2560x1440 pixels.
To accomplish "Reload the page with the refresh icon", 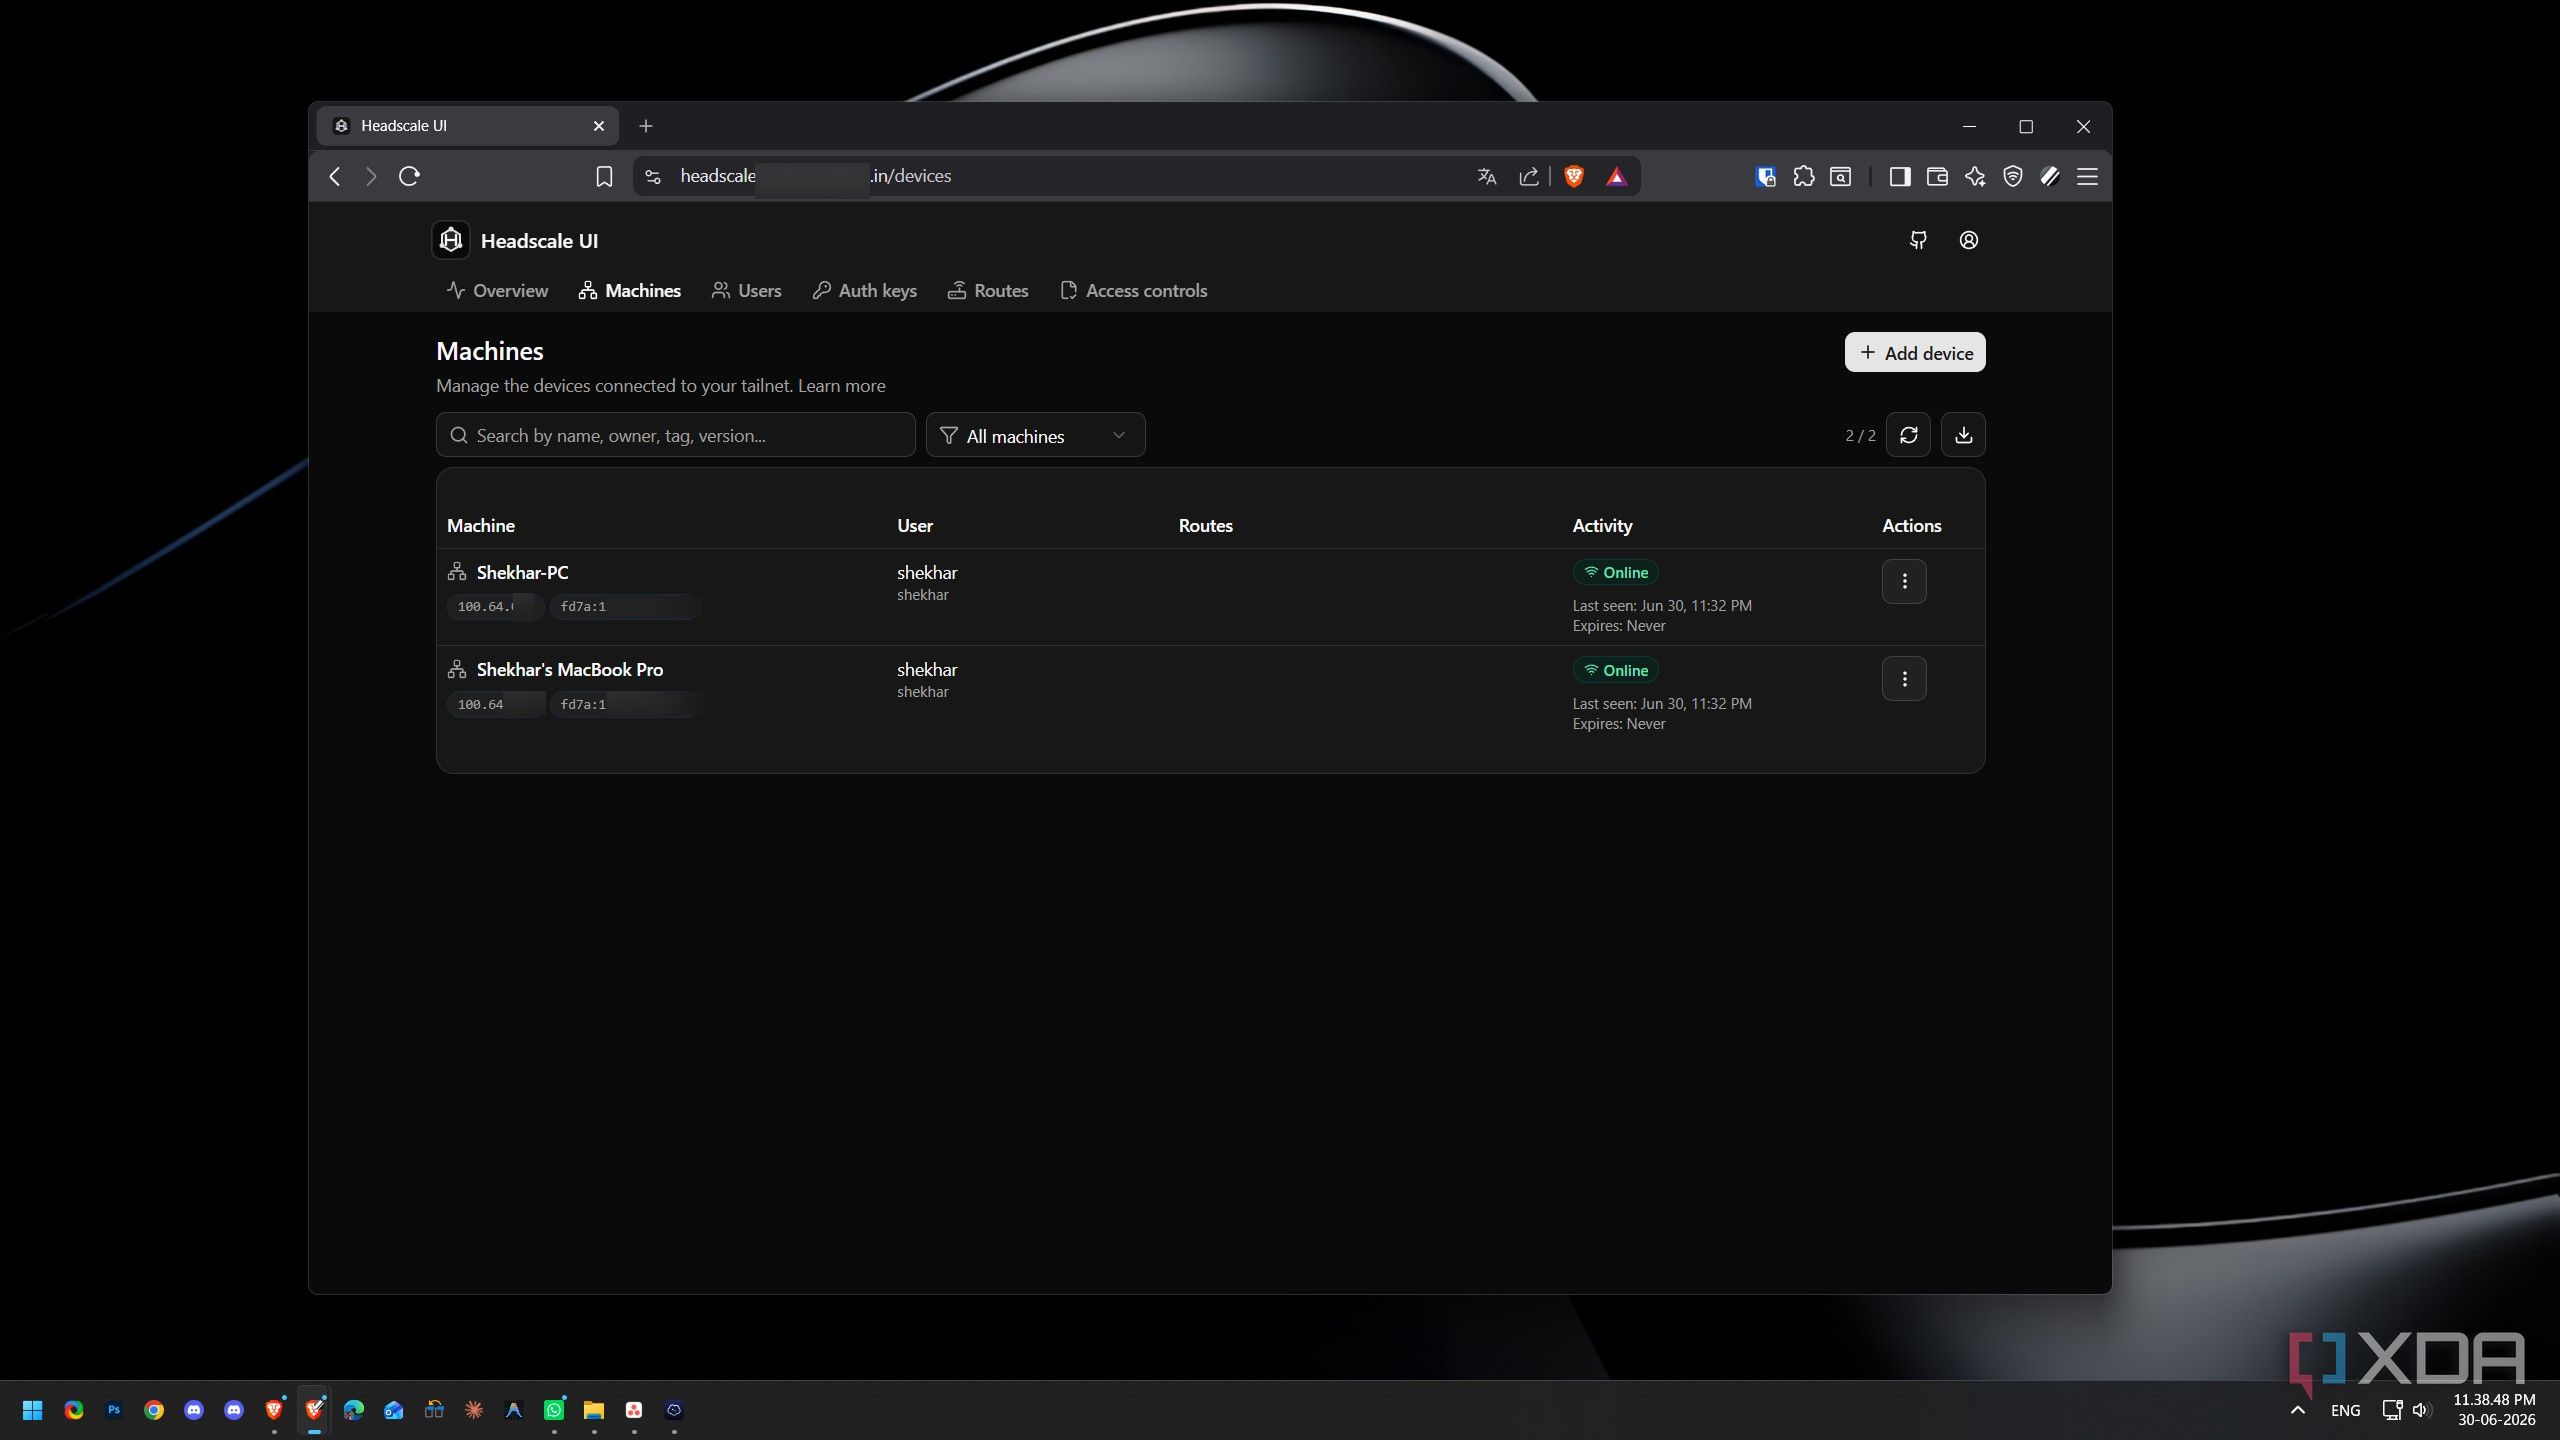I will click(409, 177).
